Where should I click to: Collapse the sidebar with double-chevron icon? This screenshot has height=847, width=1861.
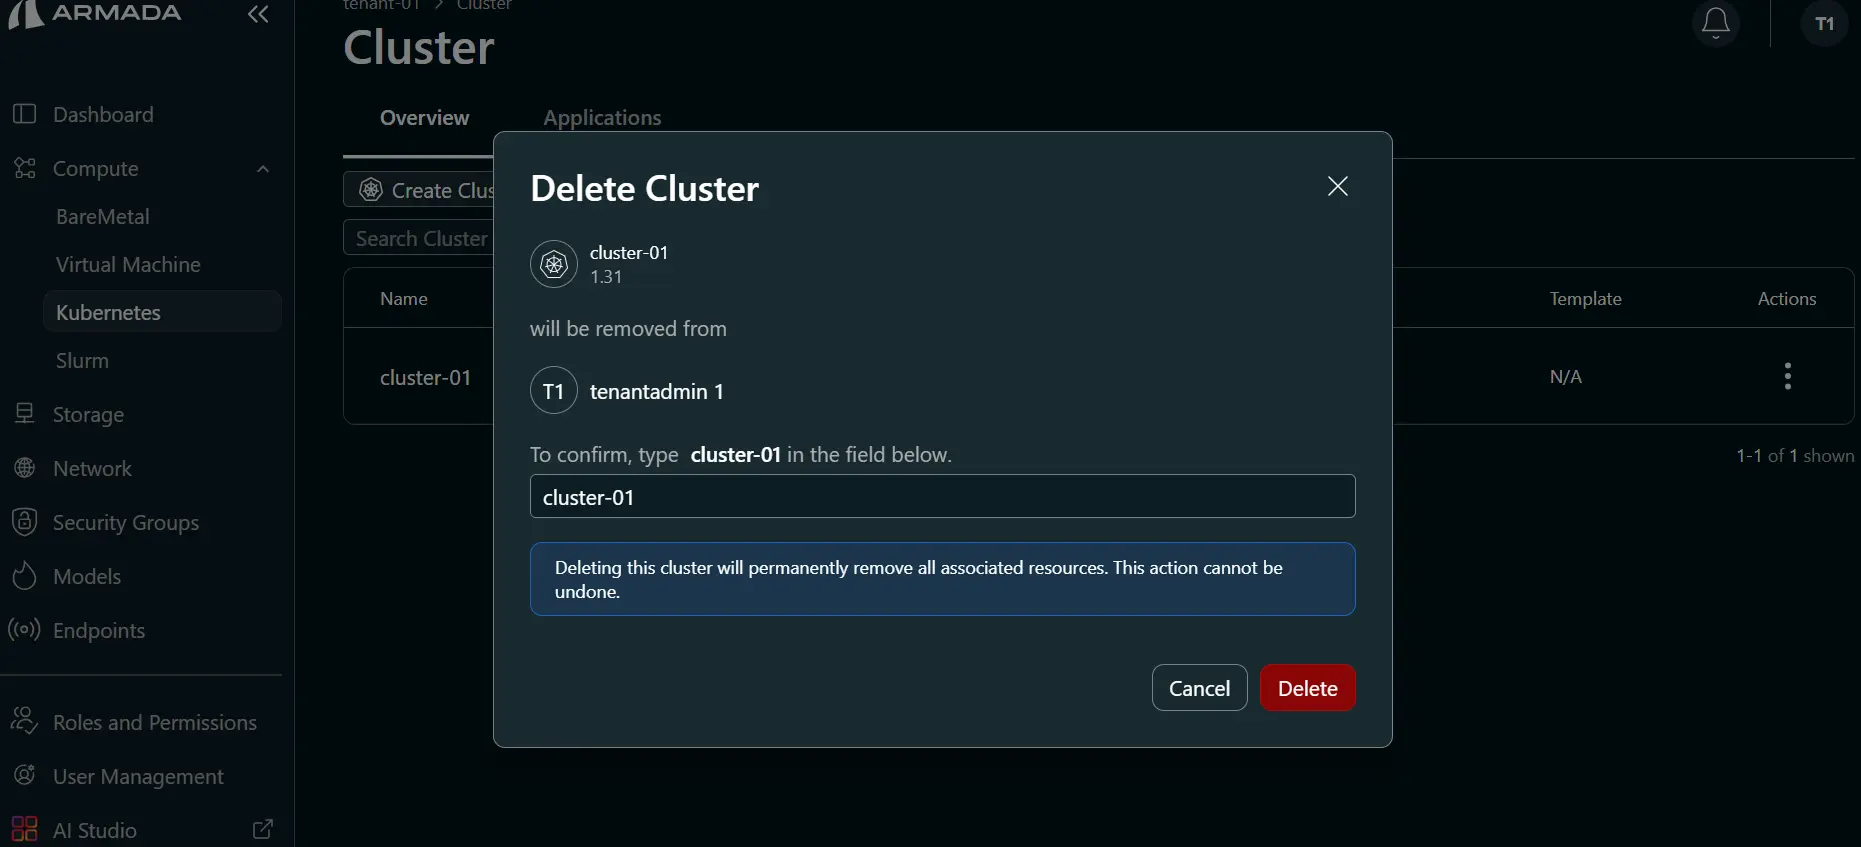click(x=258, y=14)
